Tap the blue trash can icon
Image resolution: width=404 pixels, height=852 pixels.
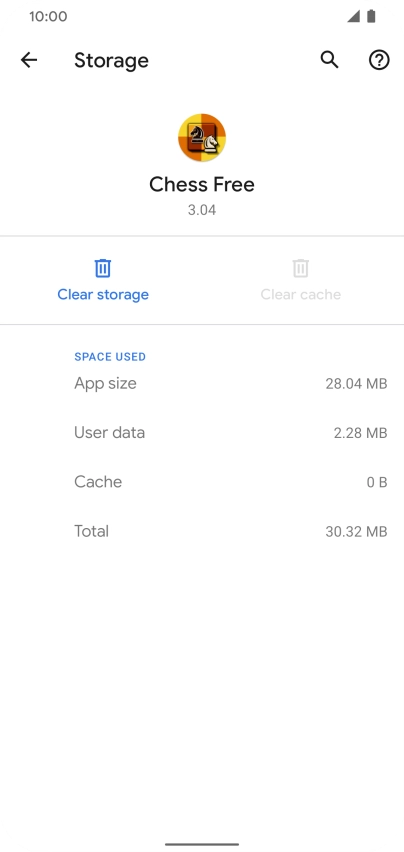(x=103, y=268)
